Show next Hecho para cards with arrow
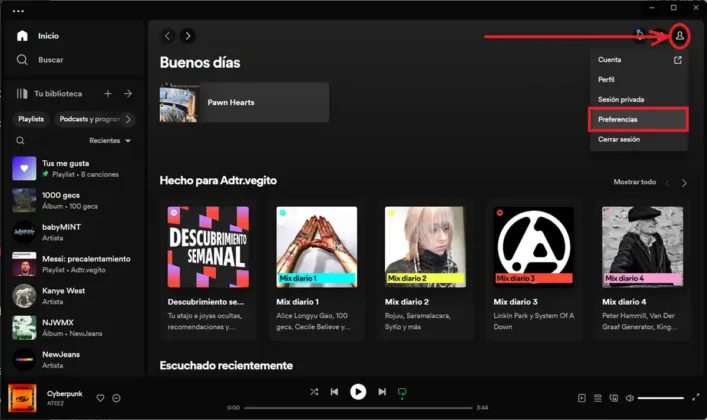Screen dimensions: 707x420 (684, 183)
